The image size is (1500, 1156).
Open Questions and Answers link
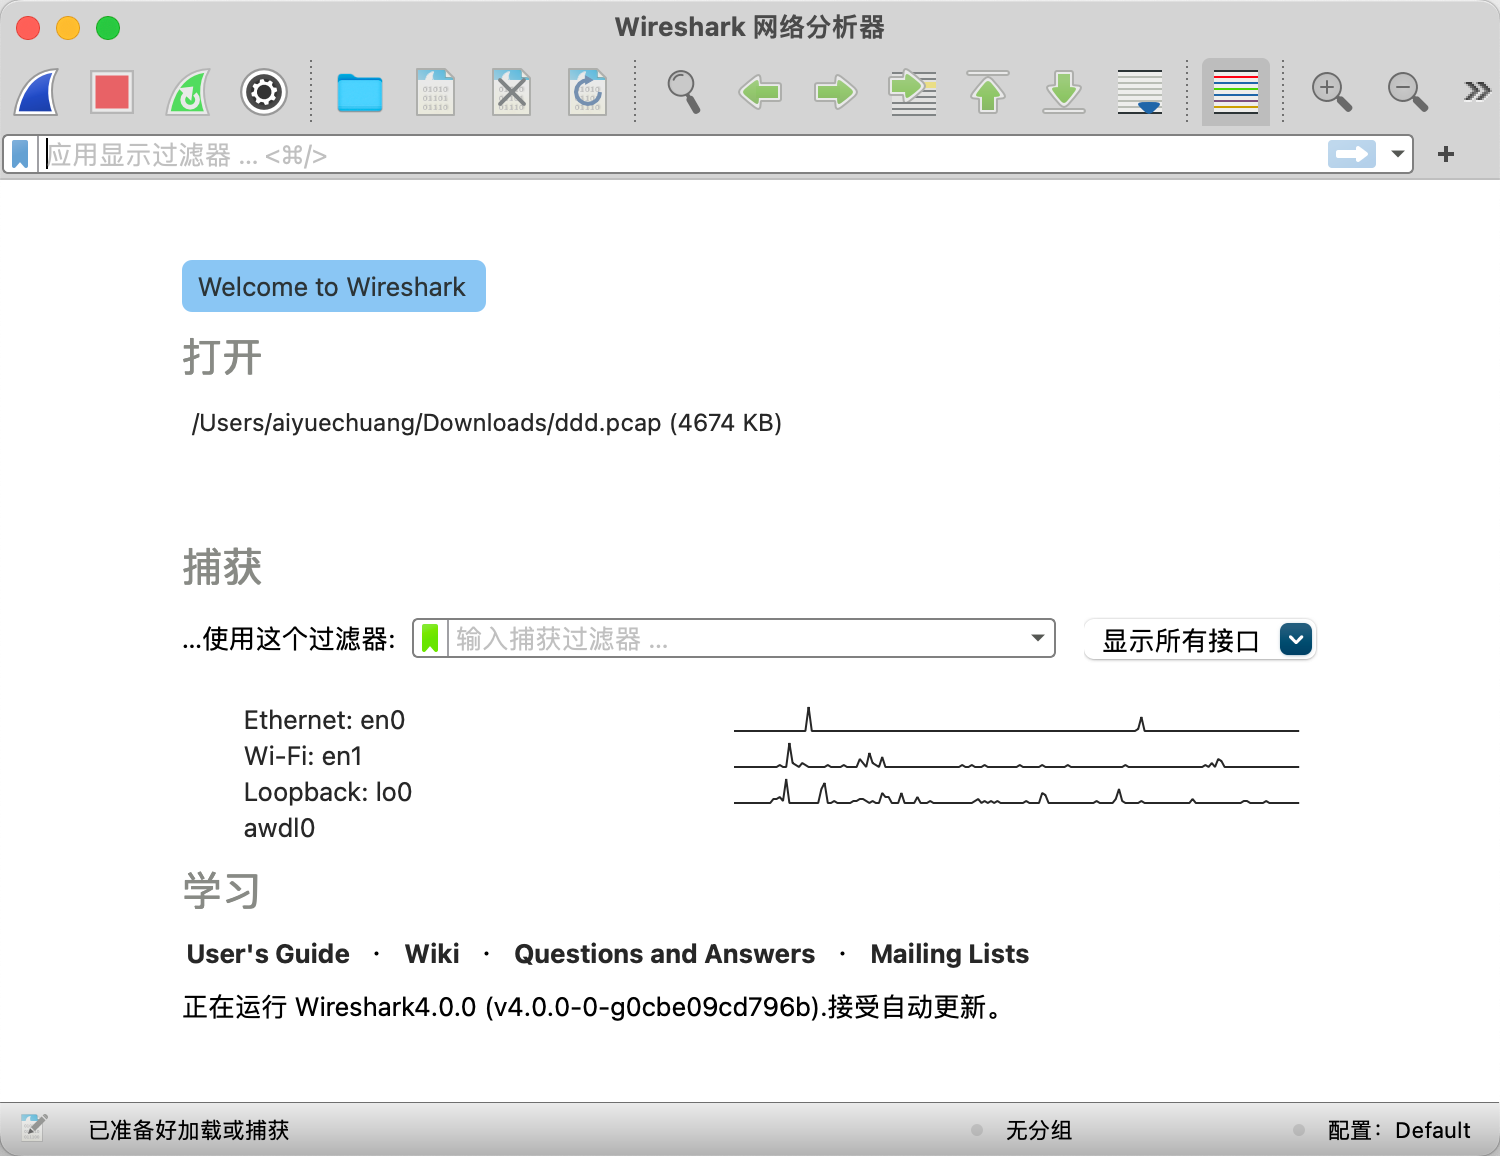coord(665,954)
